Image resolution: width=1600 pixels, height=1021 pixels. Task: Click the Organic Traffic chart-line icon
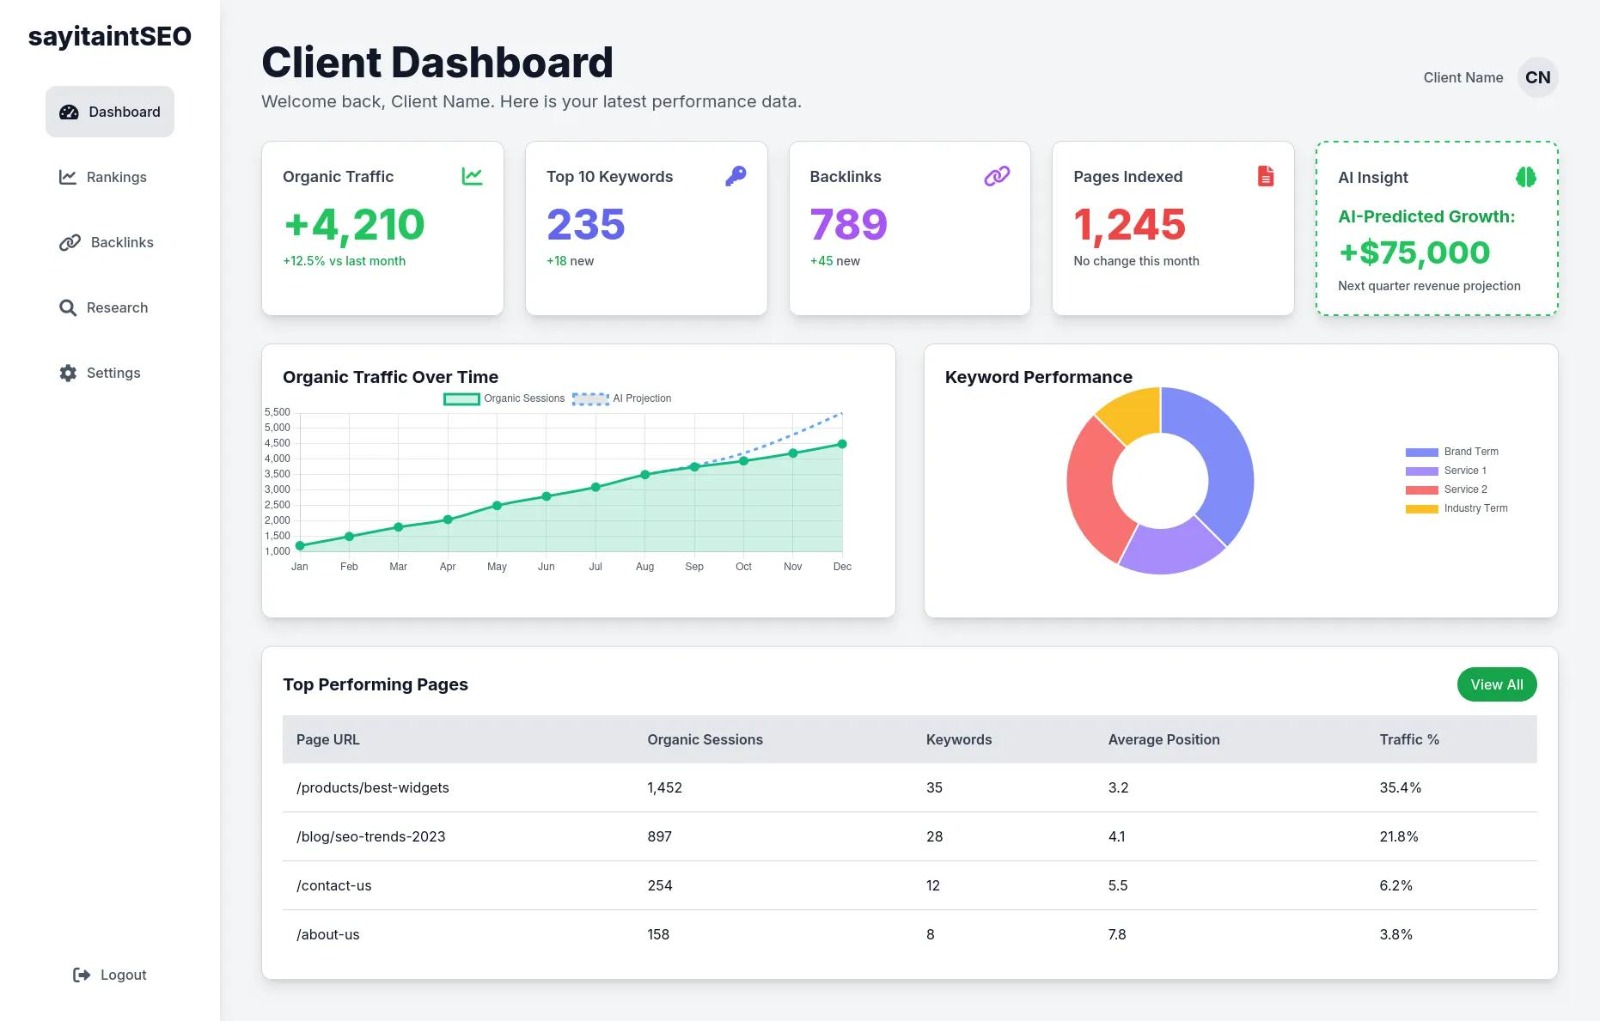click(x=472, y=176)
